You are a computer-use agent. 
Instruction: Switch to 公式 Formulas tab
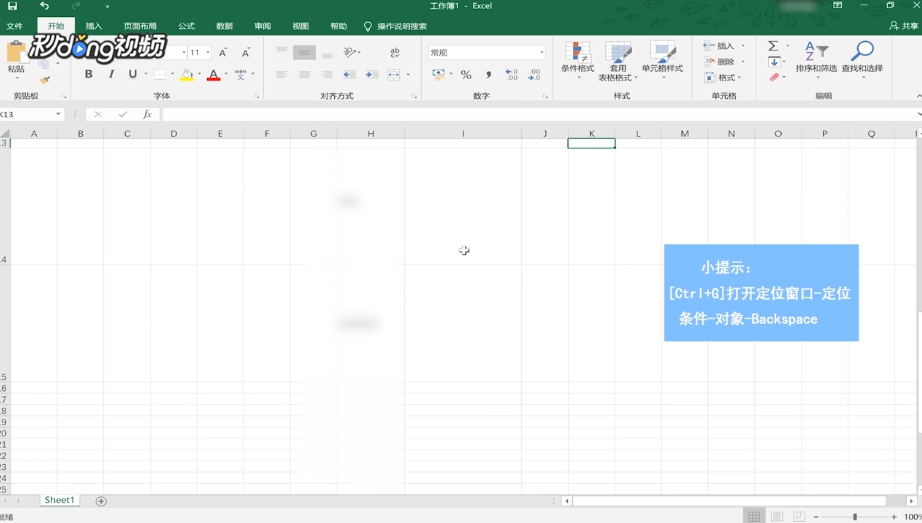point(186,26)
